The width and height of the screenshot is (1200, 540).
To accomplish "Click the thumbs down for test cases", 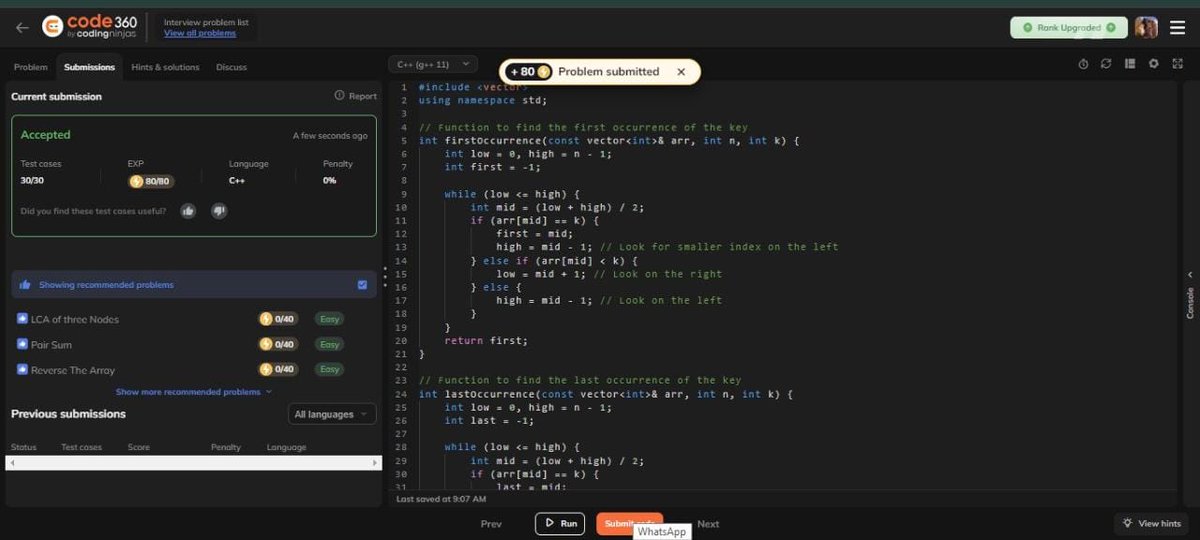I will (x=219, y=211).
